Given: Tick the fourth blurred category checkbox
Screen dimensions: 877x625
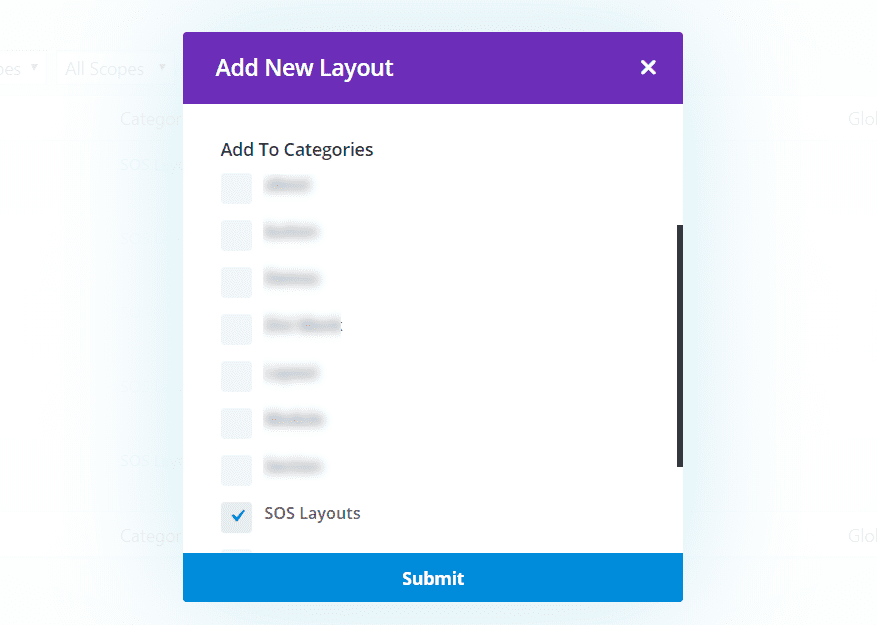Looking at the screenshot, I should [236, 329].
